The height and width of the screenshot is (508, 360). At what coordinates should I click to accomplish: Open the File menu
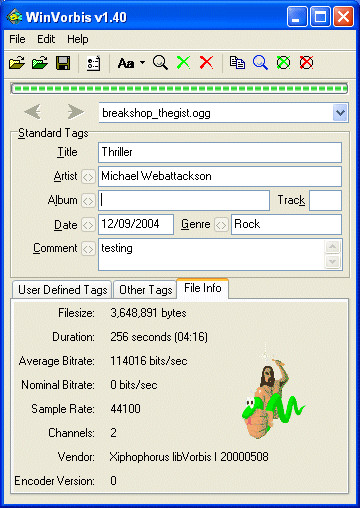pyautogui.click(x=17, y=39)
